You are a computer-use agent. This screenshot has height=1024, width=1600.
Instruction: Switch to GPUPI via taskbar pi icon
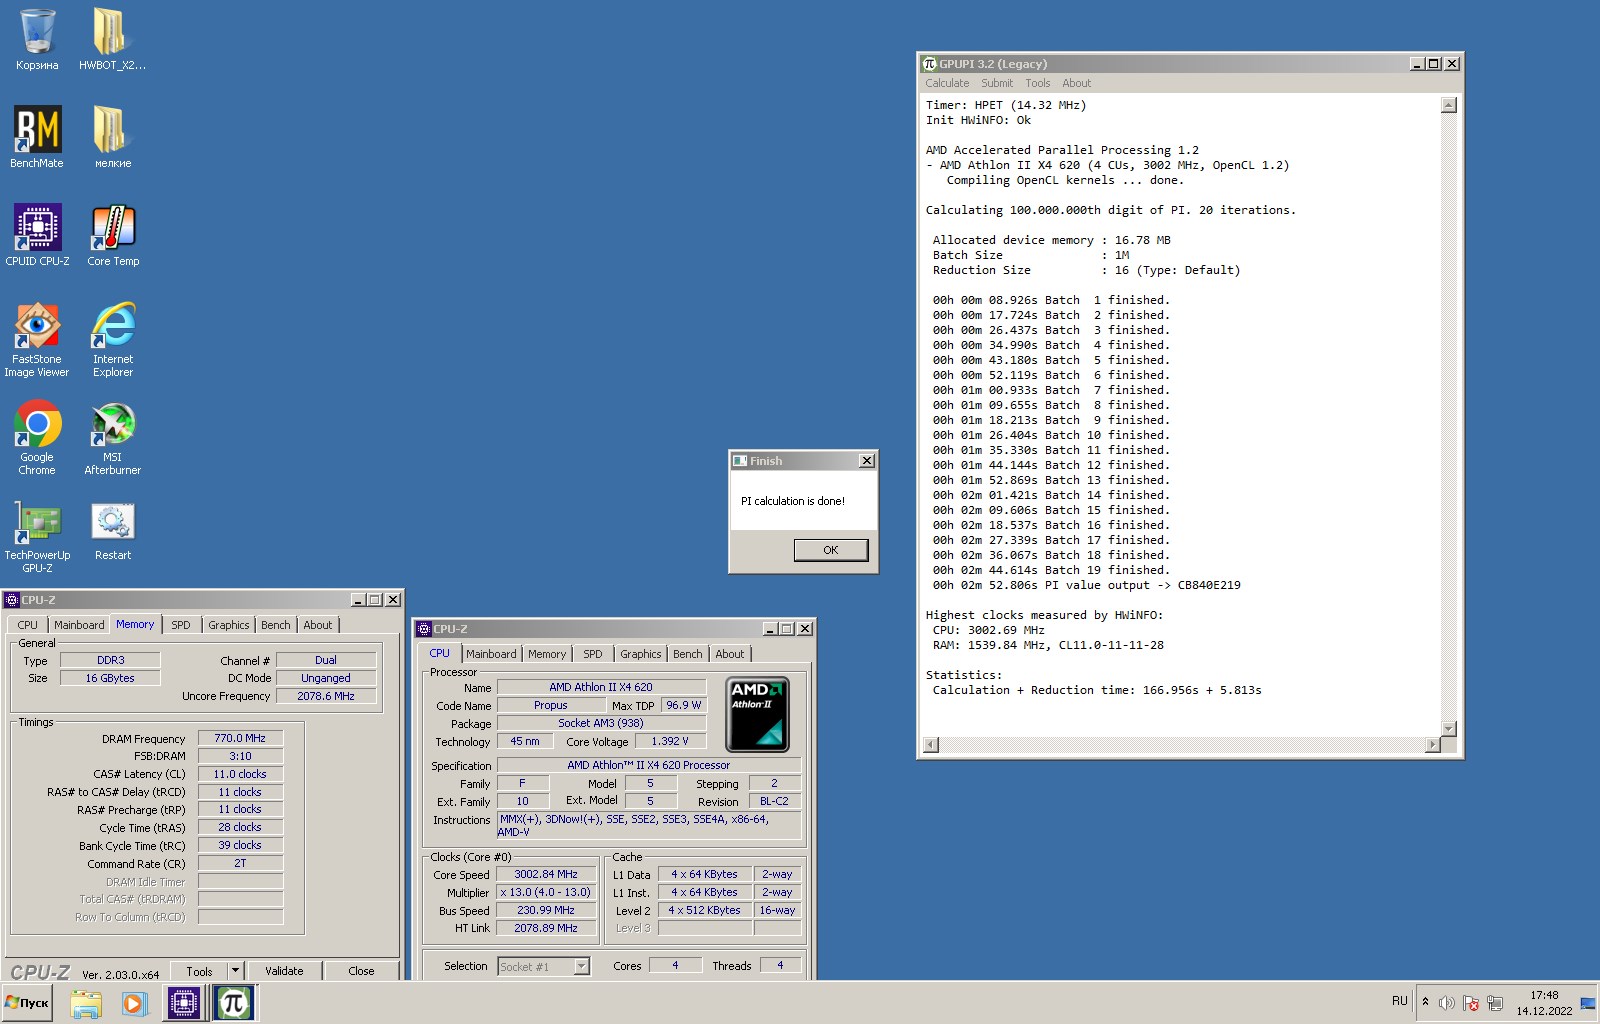pyautogui.click(x=234, y=1003)
